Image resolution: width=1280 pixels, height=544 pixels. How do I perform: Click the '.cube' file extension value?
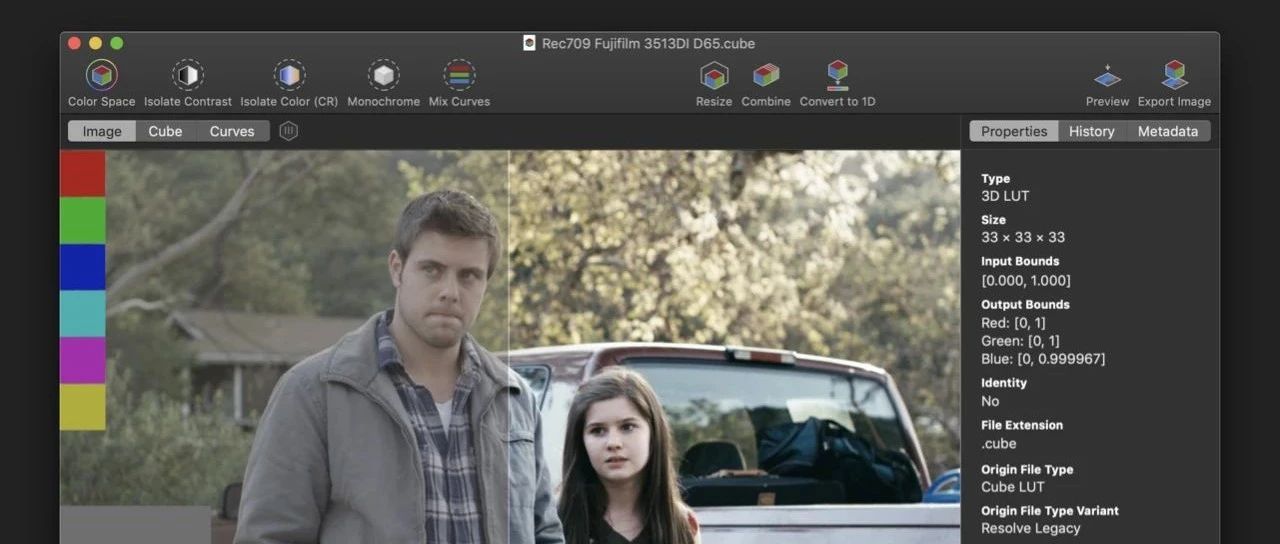pos(999,444)
